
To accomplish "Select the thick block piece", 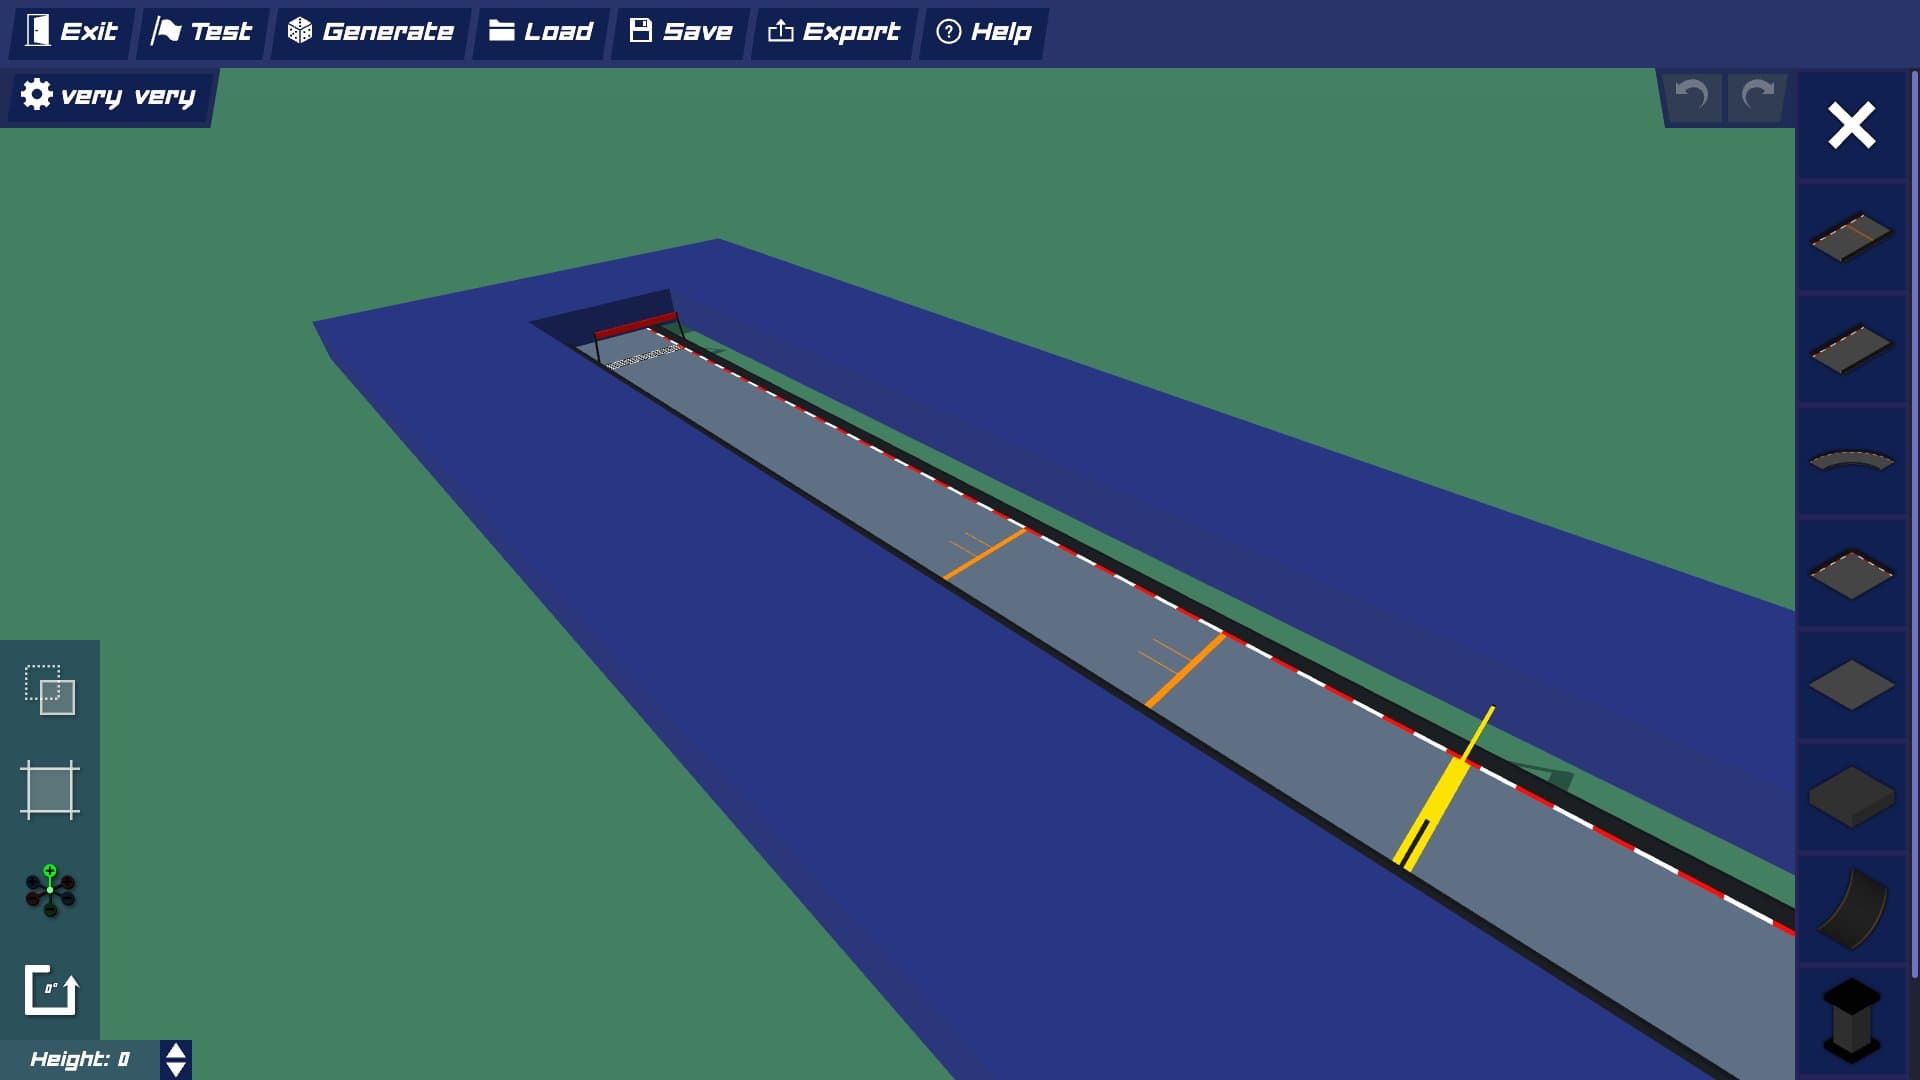I will (x=1851, y=796).
